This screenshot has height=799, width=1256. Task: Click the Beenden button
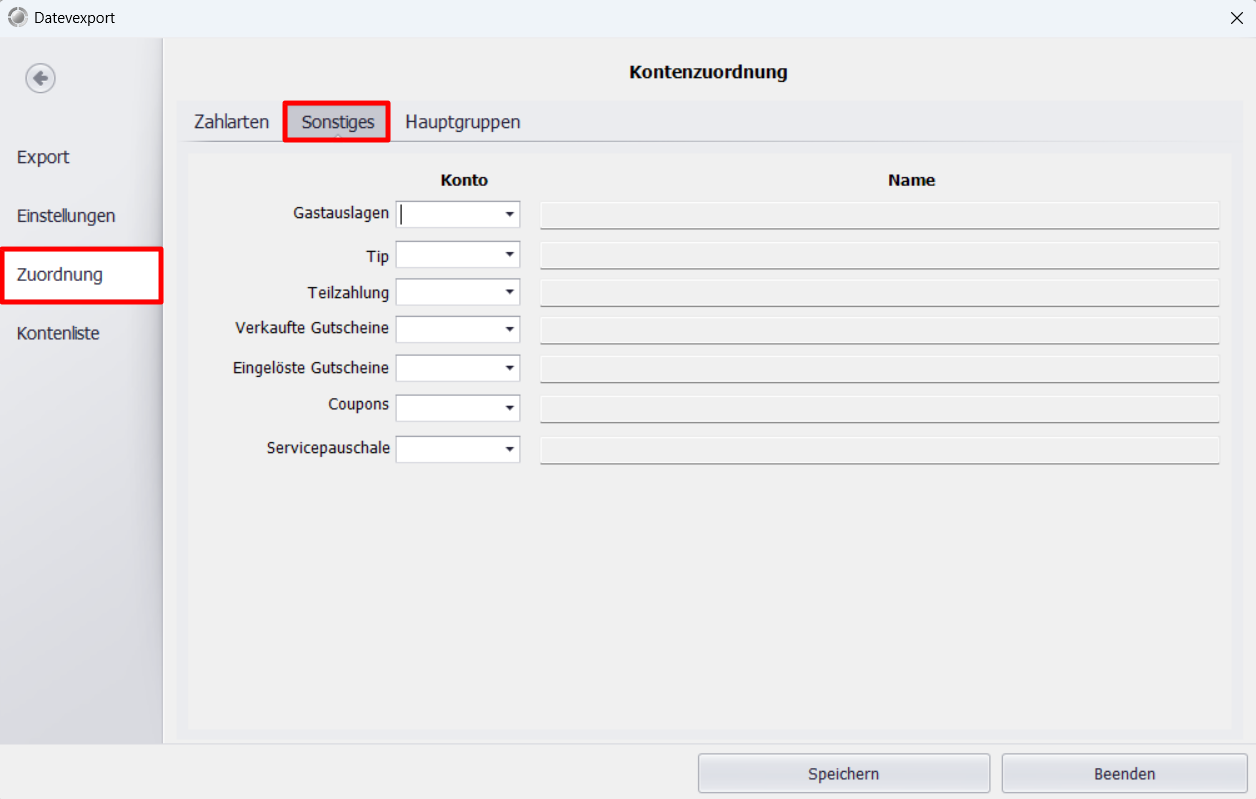1125,773
